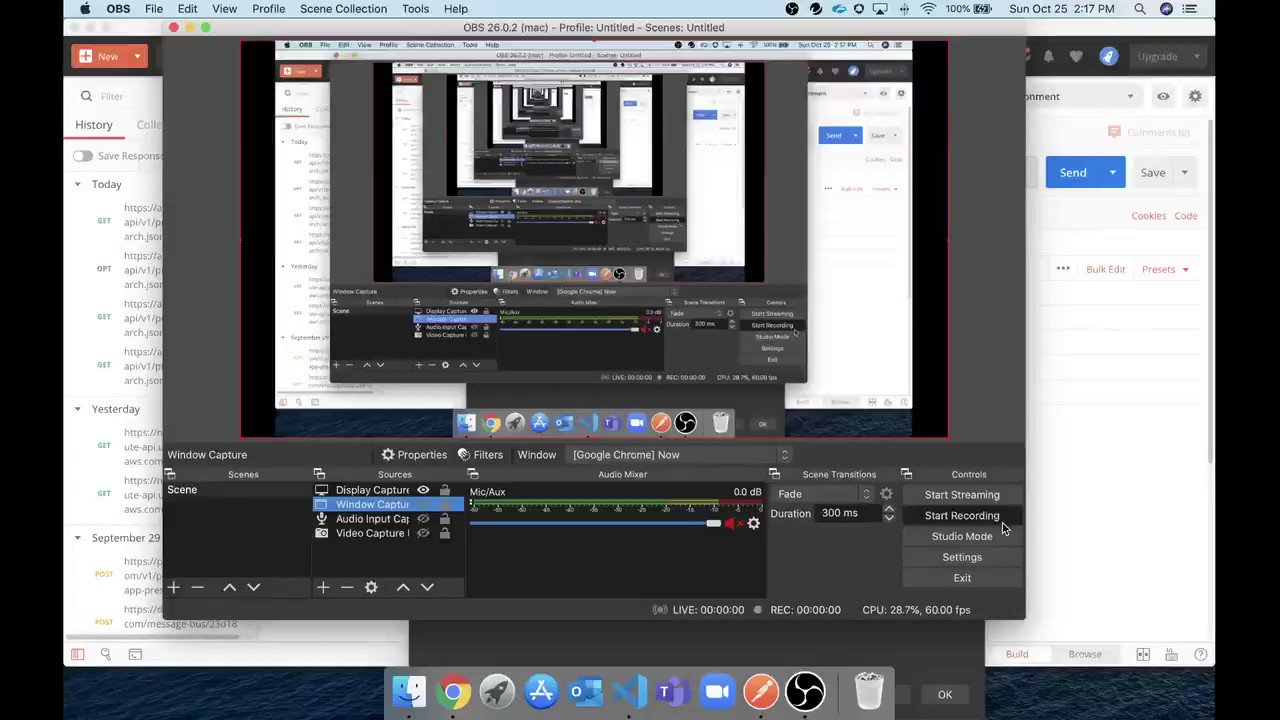Open the Scene Collection menu
The image size is (1280, 720).
tap(343, 8)
